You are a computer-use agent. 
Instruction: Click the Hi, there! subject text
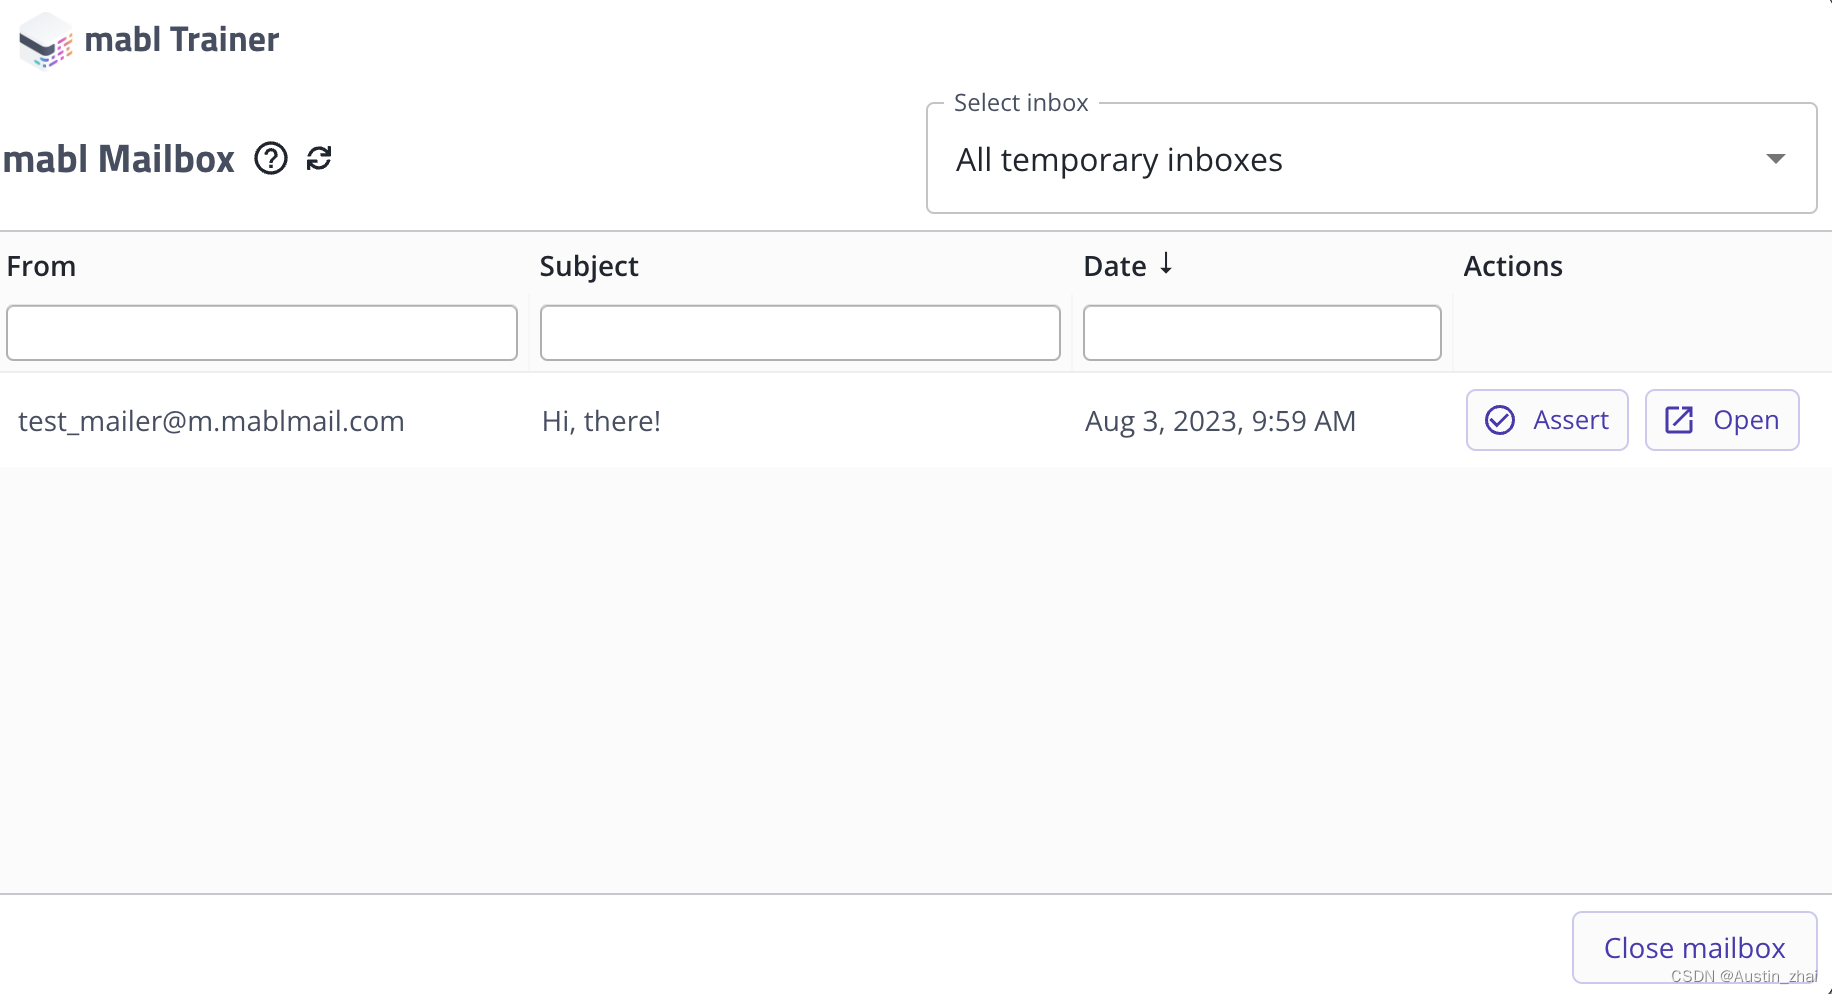(601, 421)
